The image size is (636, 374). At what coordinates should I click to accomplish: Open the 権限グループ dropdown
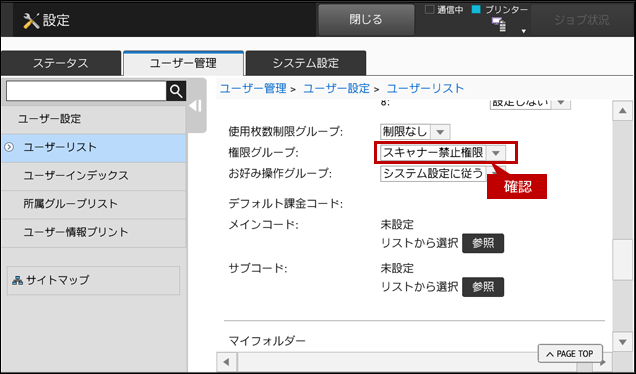443,153
